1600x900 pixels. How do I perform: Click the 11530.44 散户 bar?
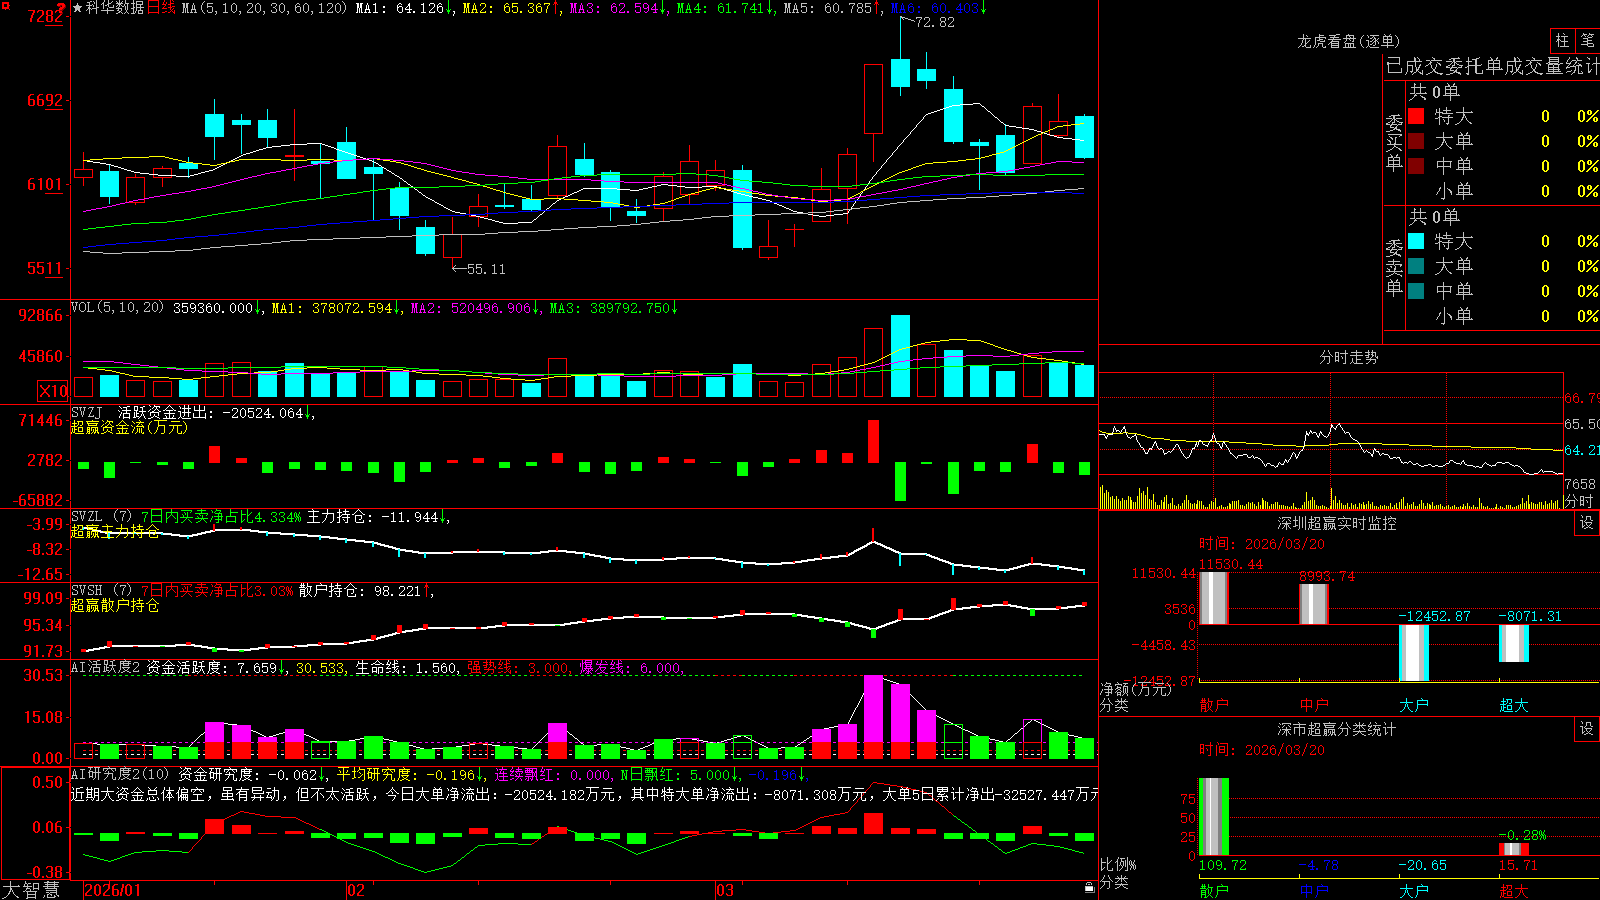coord(1214,598)
